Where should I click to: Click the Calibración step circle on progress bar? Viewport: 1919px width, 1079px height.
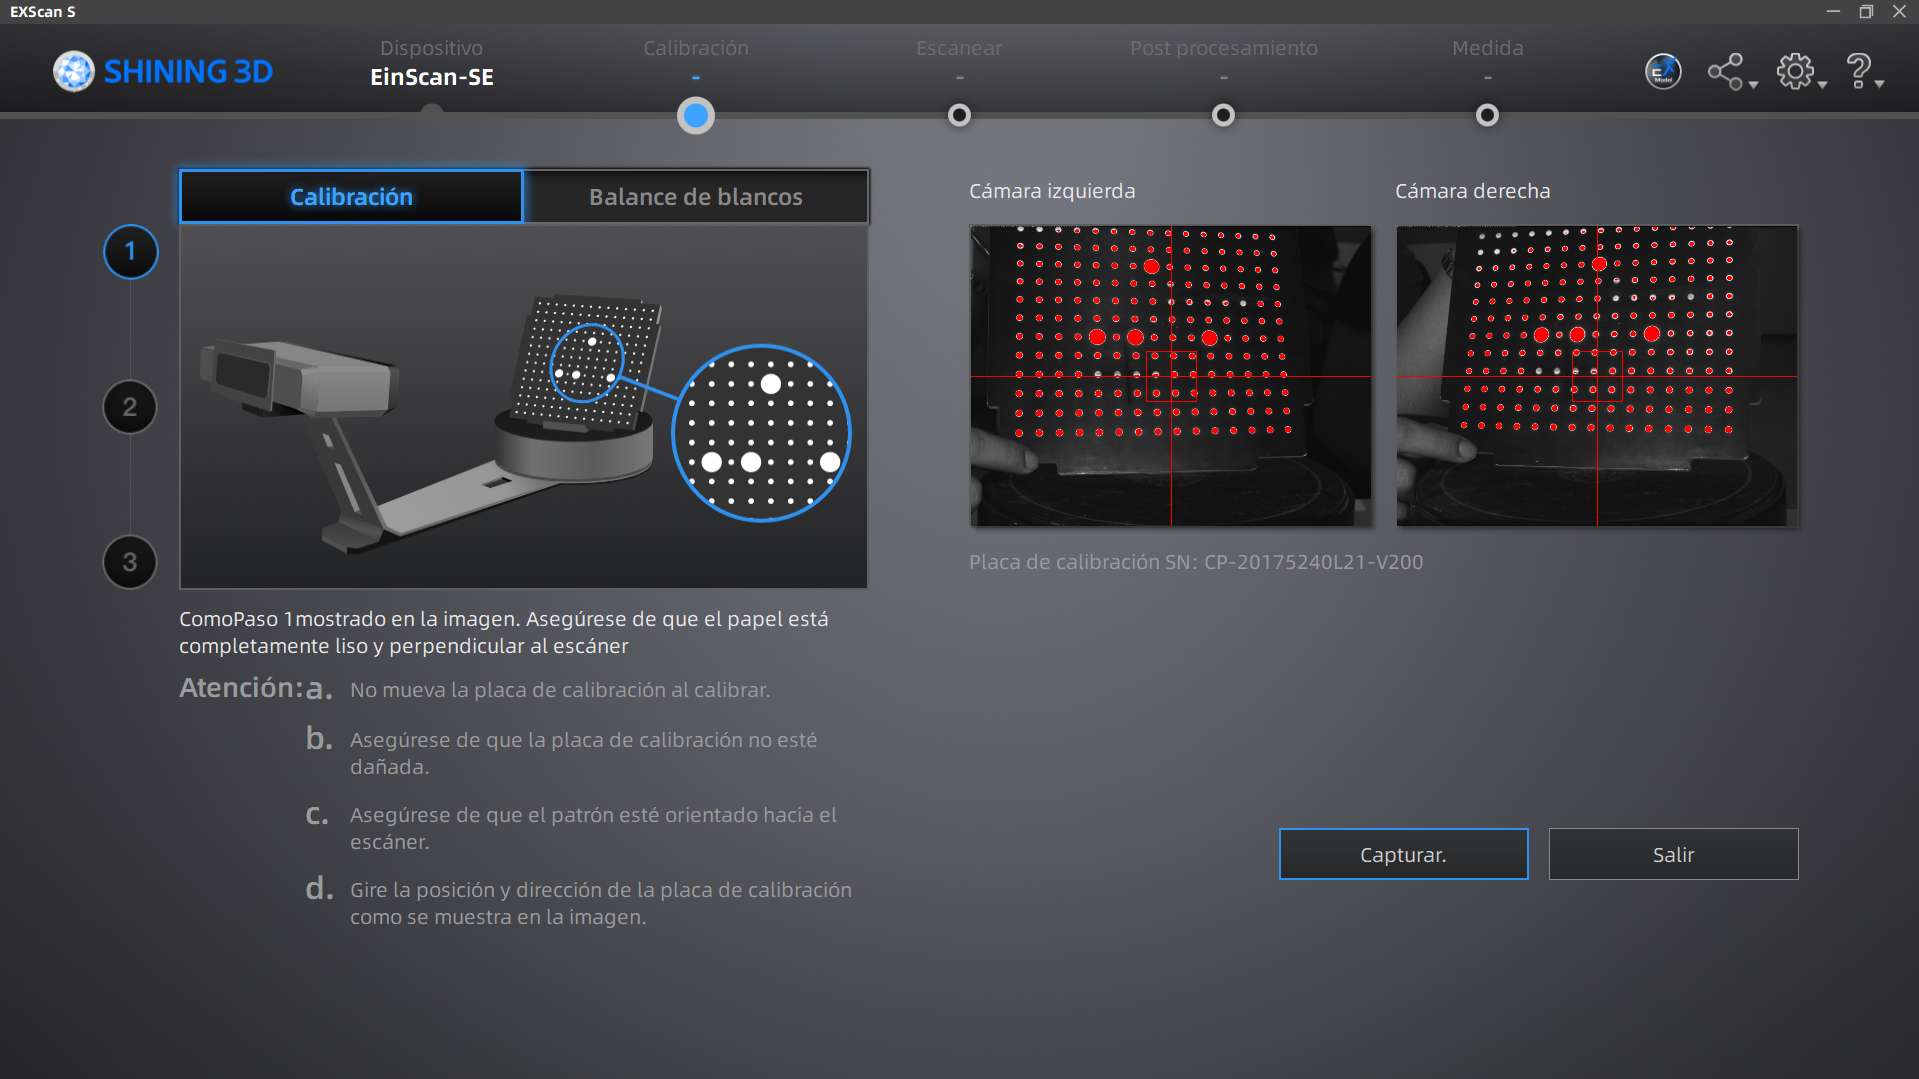tap(696, 115)
